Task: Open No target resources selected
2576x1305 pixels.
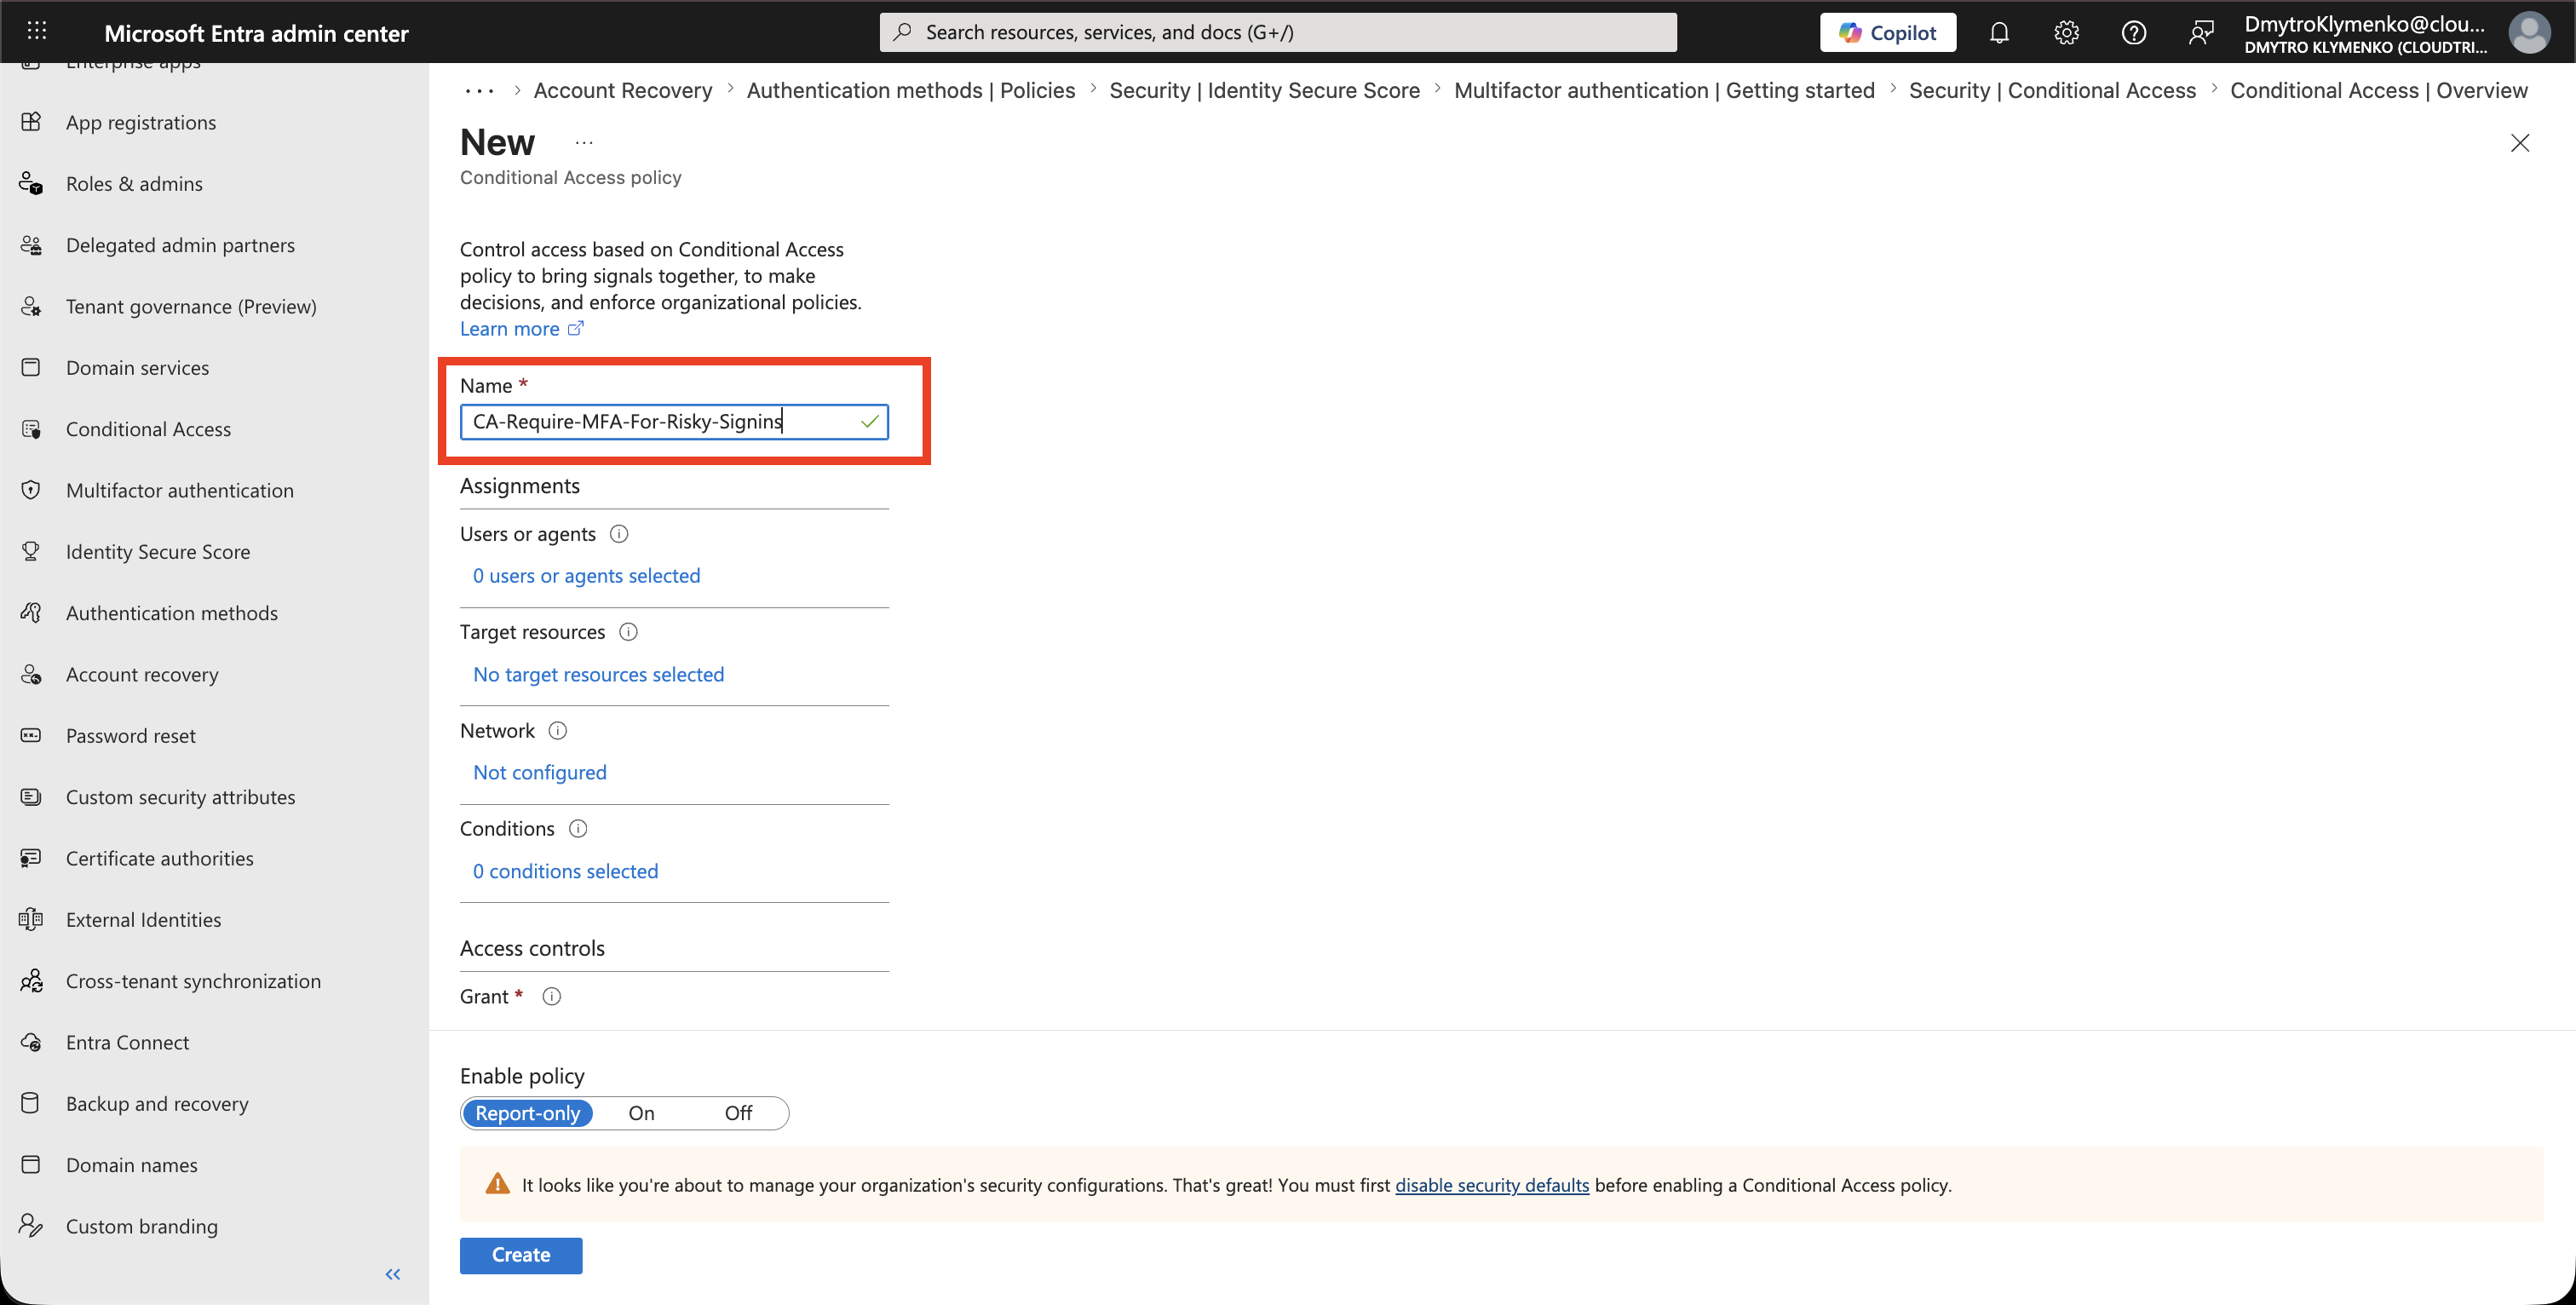Action: 598,674
